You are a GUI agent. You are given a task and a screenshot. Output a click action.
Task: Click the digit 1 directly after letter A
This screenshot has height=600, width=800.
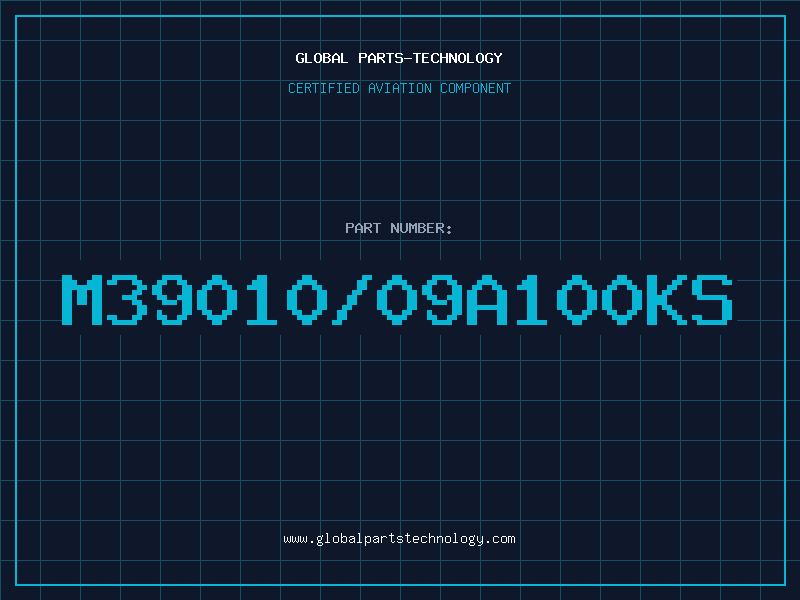tap(532, 300)
